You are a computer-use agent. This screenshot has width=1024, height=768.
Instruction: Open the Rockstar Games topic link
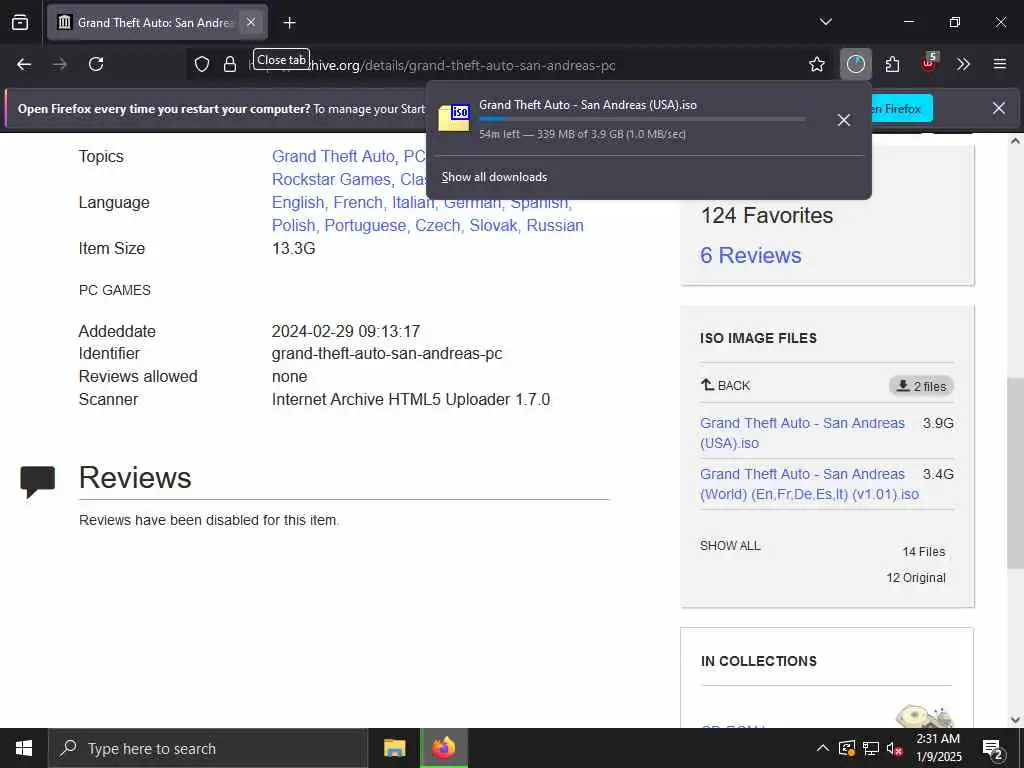point(331,180)
